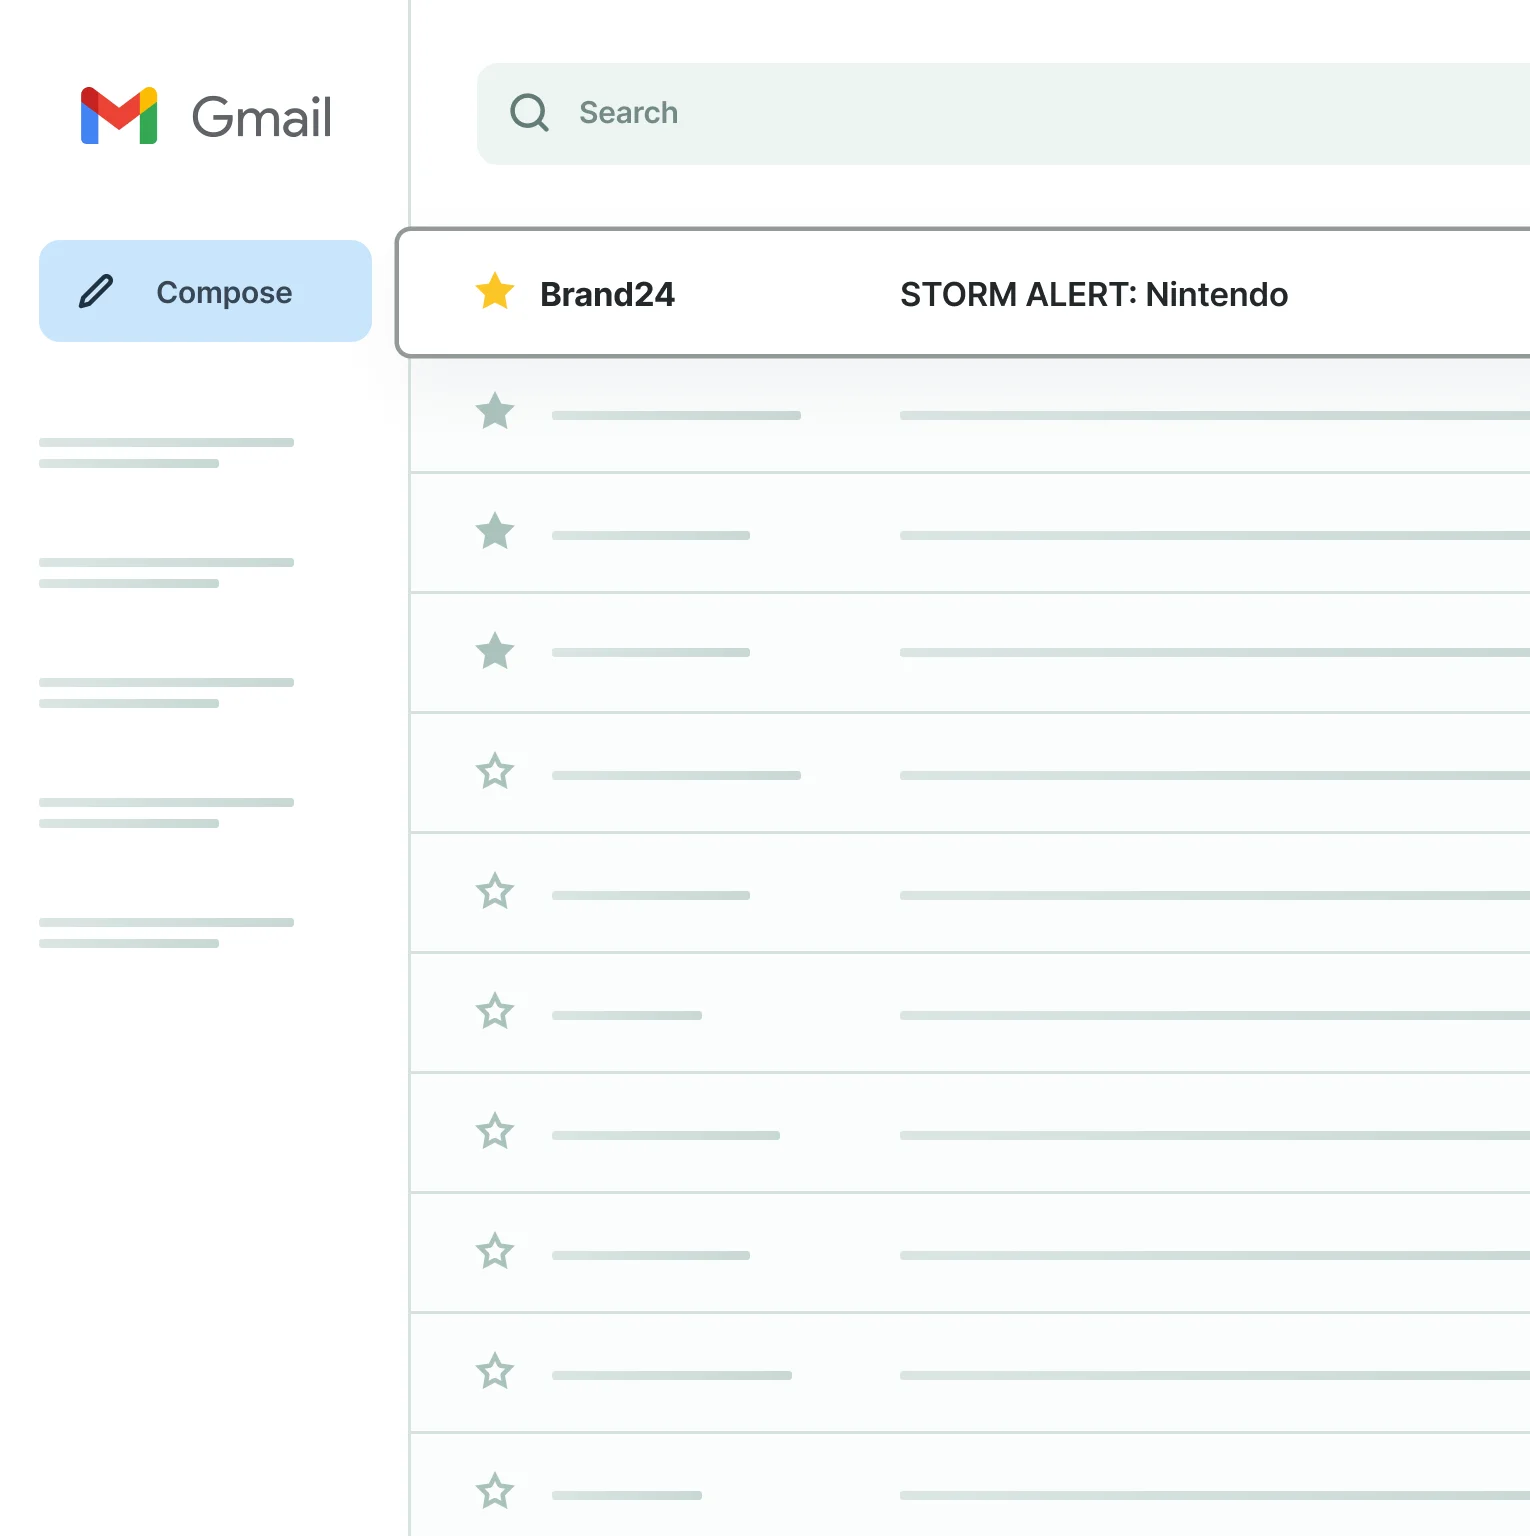1530x1536 pixels.
Task: Click the magnifying glass search icon
Action: [x=529, y=113]
